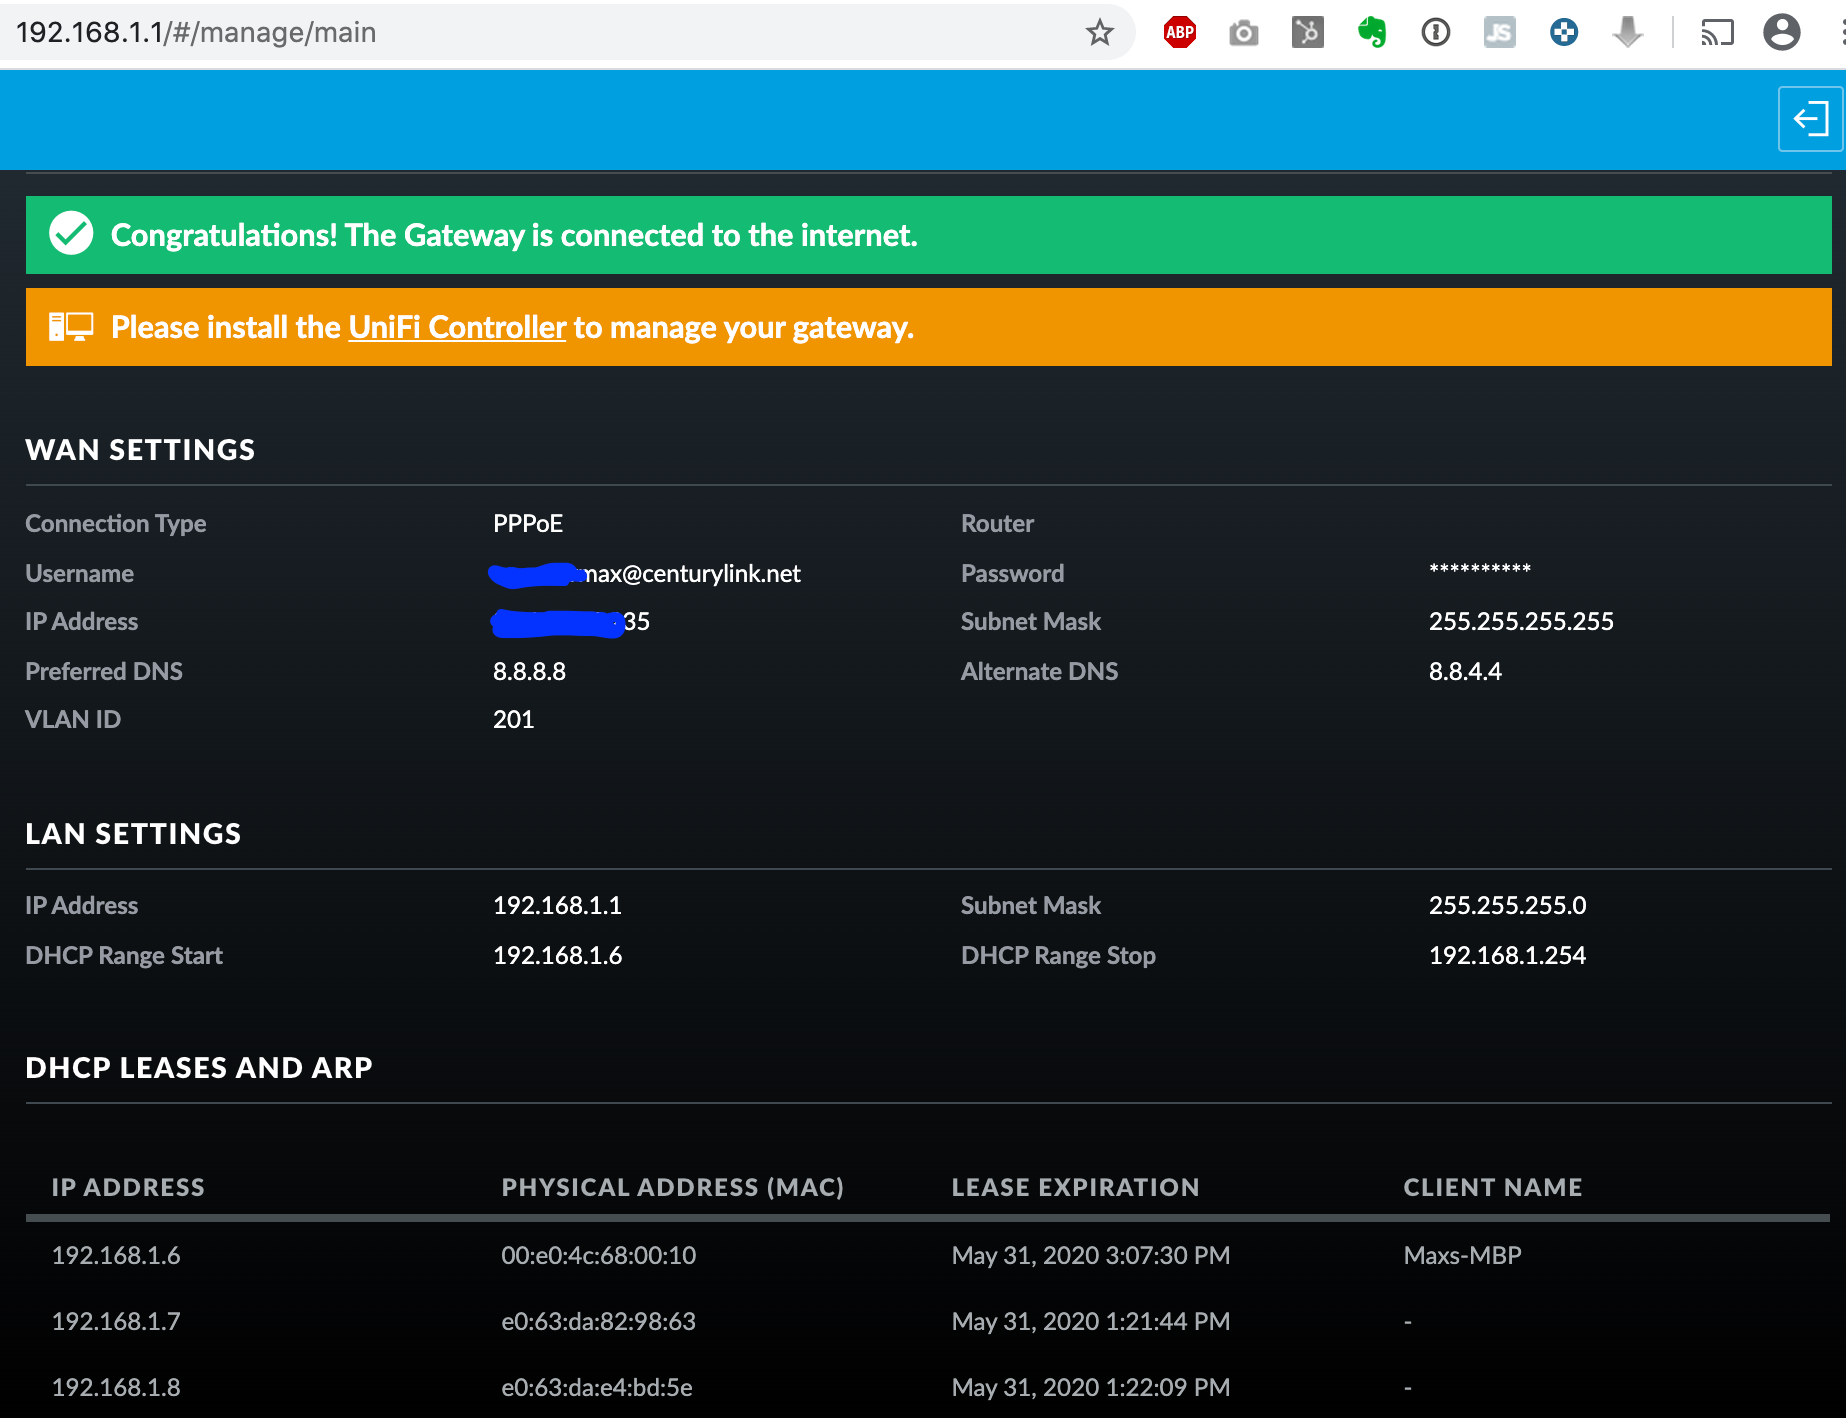This screenshot has width=1846, height=1418.
Task: Open the Chrome profile avatar
Action: [x=1781, y=33]
